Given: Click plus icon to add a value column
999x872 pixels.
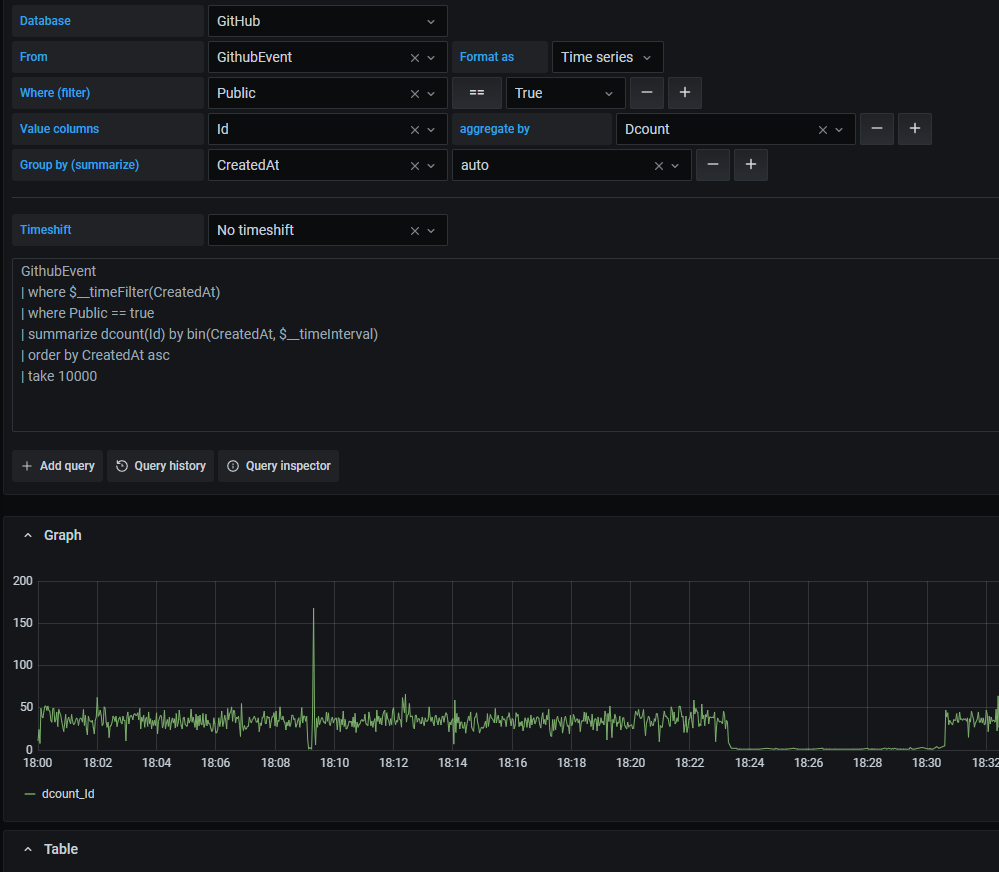Looking at the screenshot, I should click(x=914, y=128).
